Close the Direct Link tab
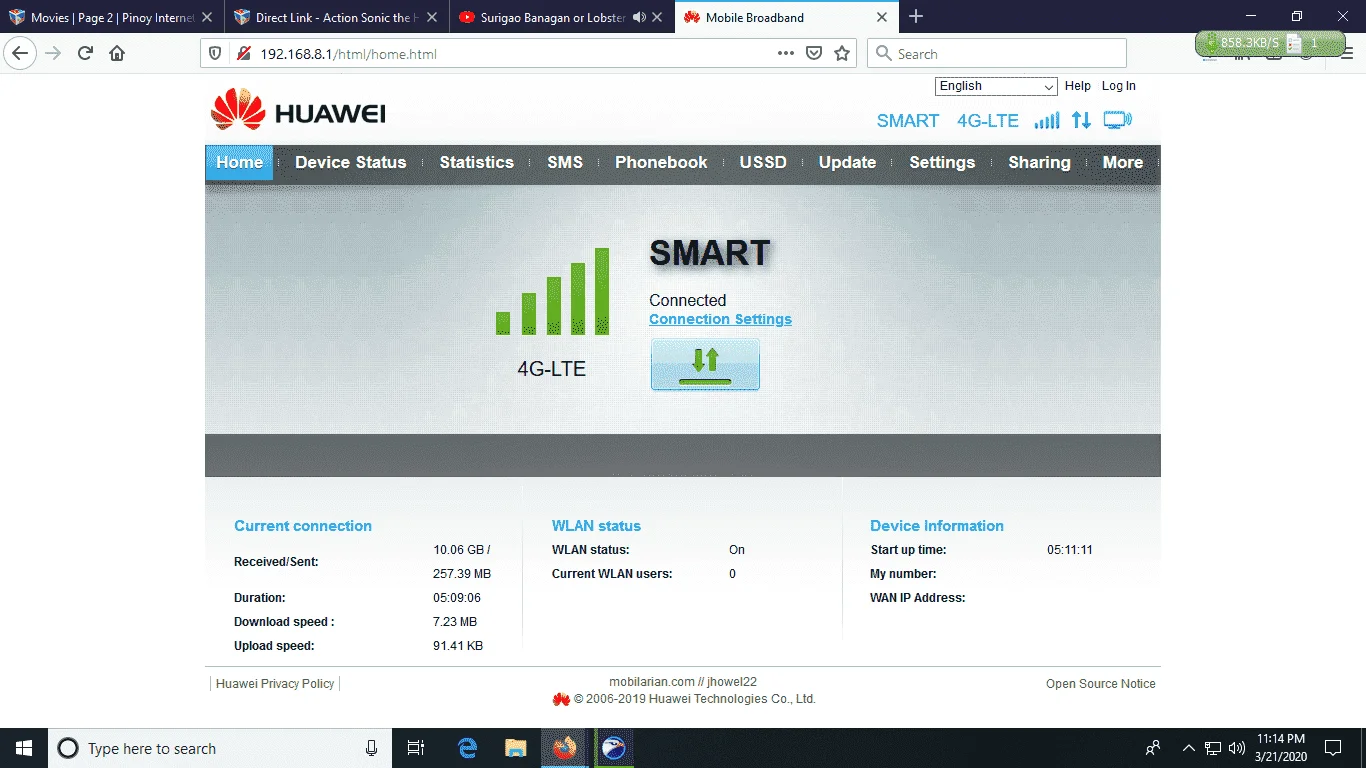Screen dimensions: 1366x768 click(432, 17)
